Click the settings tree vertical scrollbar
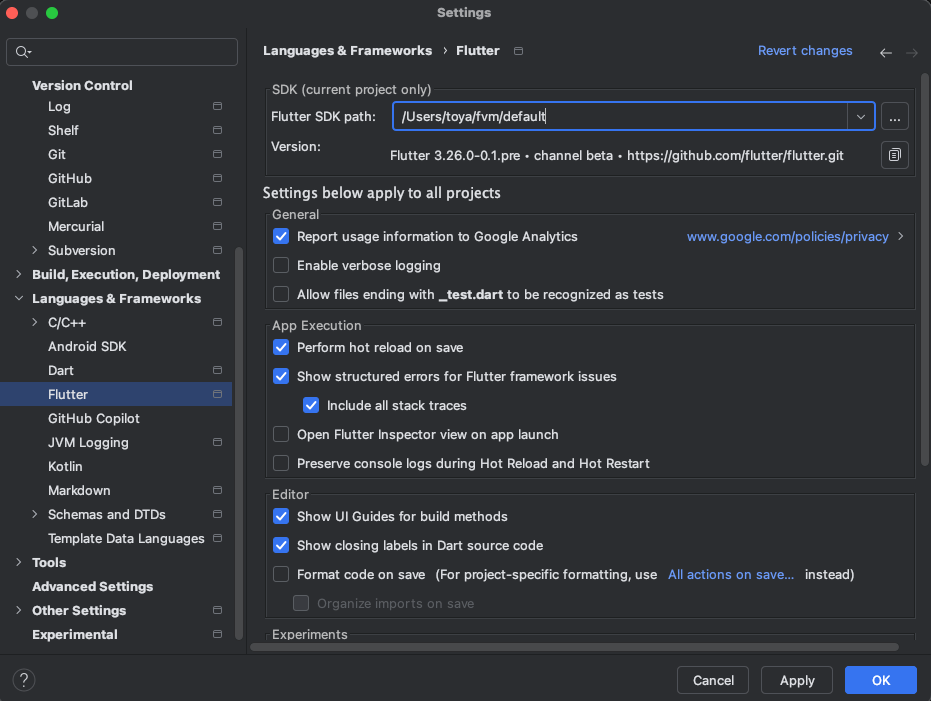 click(x=239, y=443)
